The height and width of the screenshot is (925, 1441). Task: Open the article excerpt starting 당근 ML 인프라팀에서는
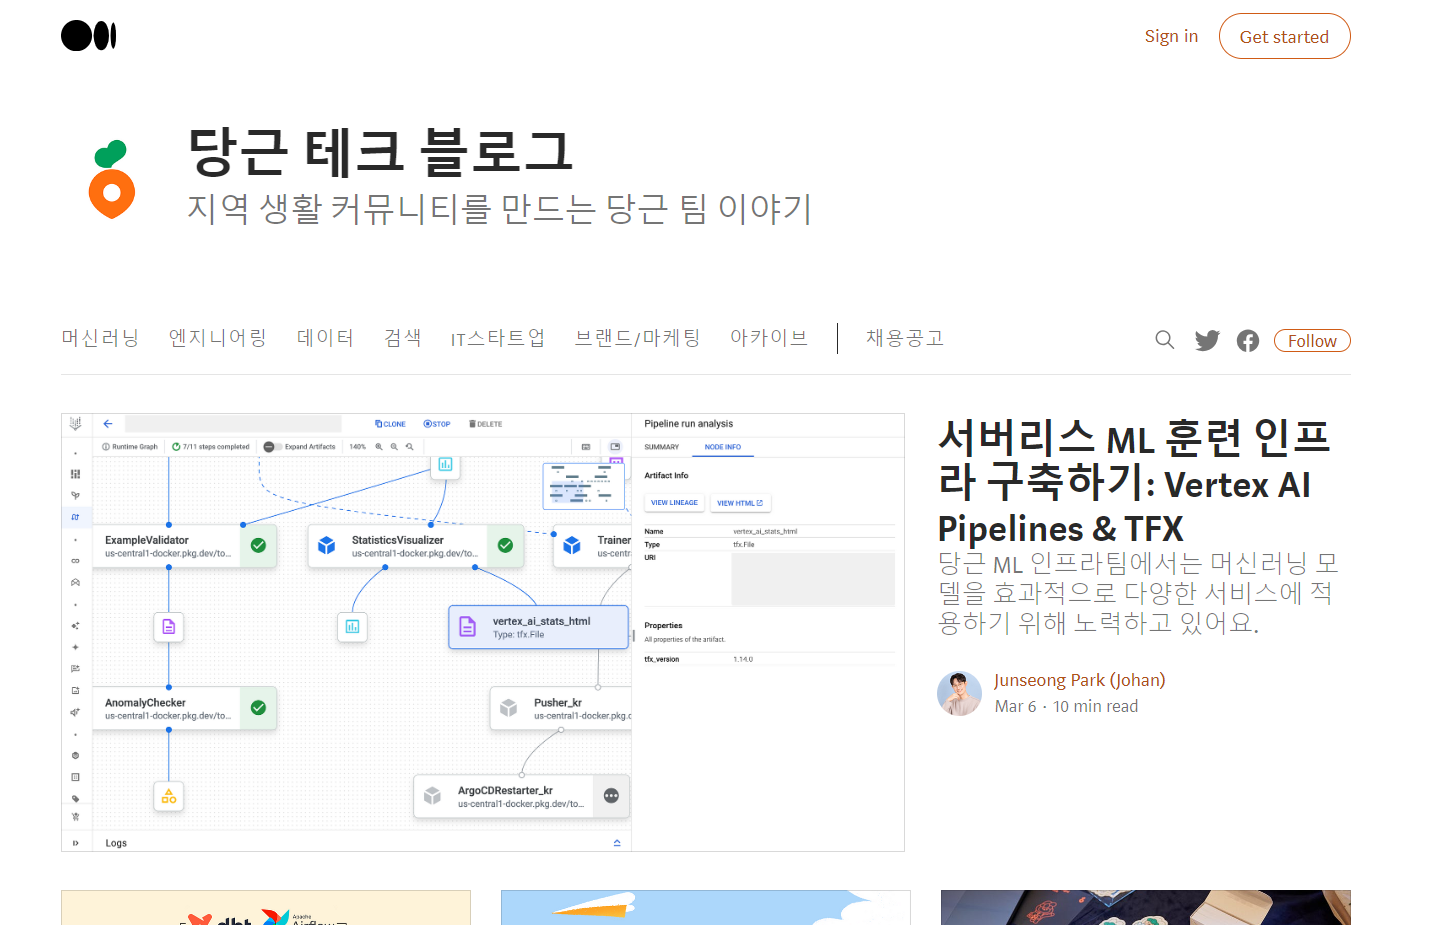(1137, 593)
